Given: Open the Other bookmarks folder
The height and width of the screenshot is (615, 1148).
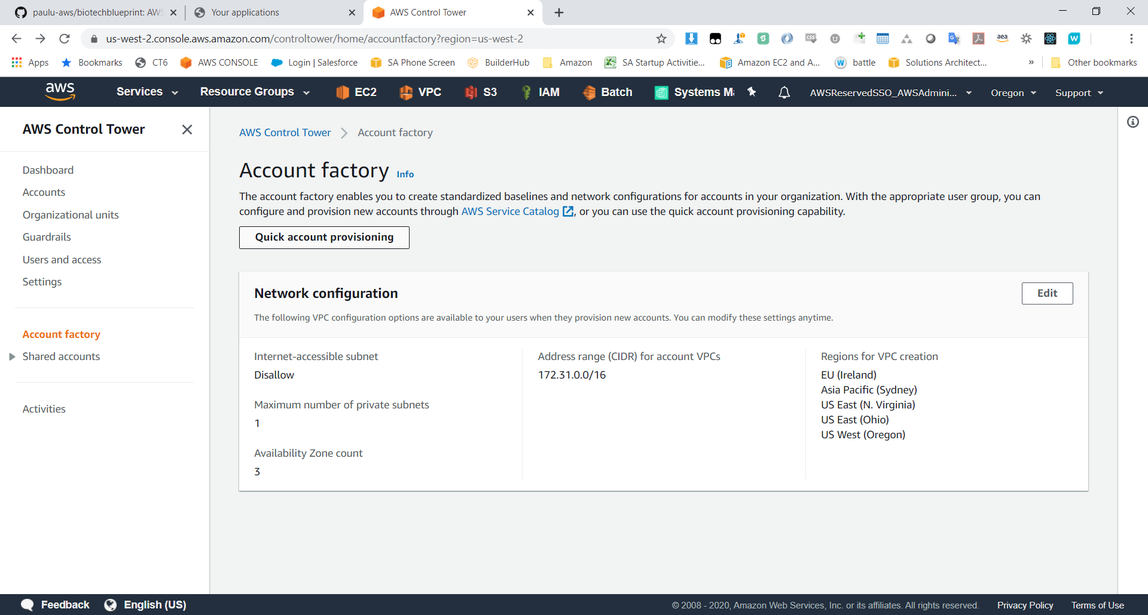Looking at the screenshot, I should pos(1094,62).
